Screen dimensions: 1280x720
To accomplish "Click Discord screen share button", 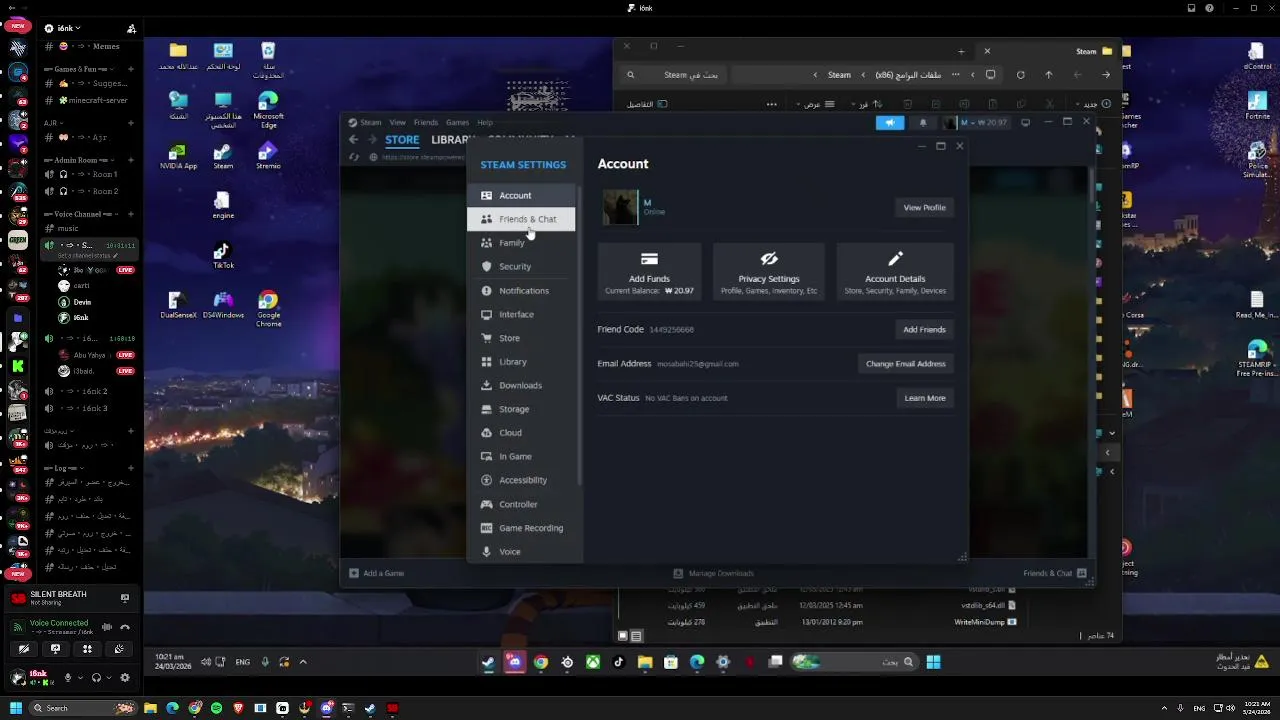I will pos(55,650).
